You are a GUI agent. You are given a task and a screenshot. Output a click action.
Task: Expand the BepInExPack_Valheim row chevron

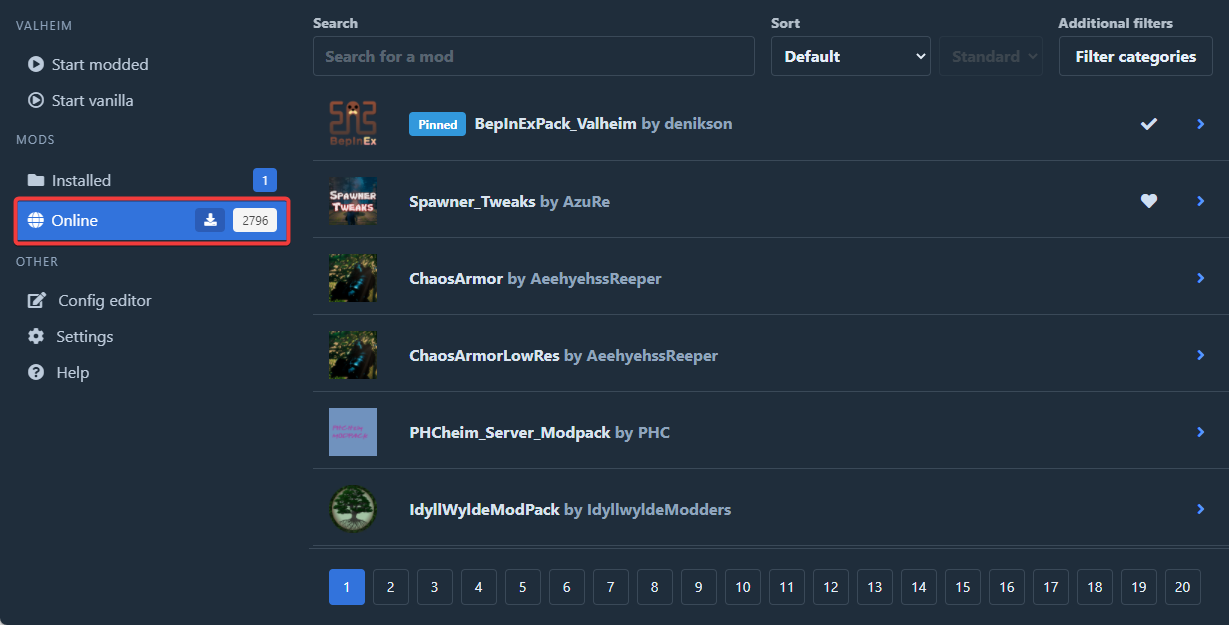click(1201, 124)
